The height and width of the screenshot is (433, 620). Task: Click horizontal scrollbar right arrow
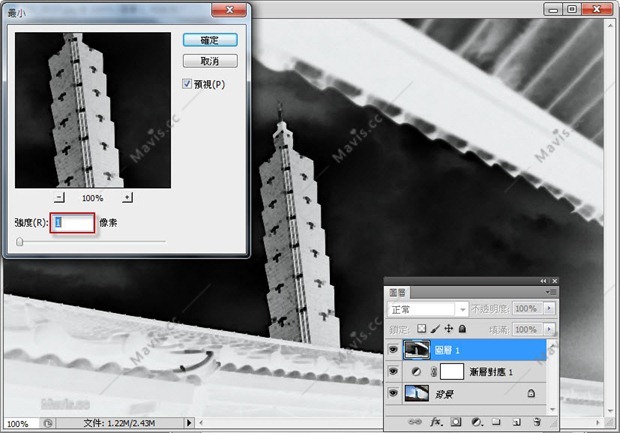[597, 423]
